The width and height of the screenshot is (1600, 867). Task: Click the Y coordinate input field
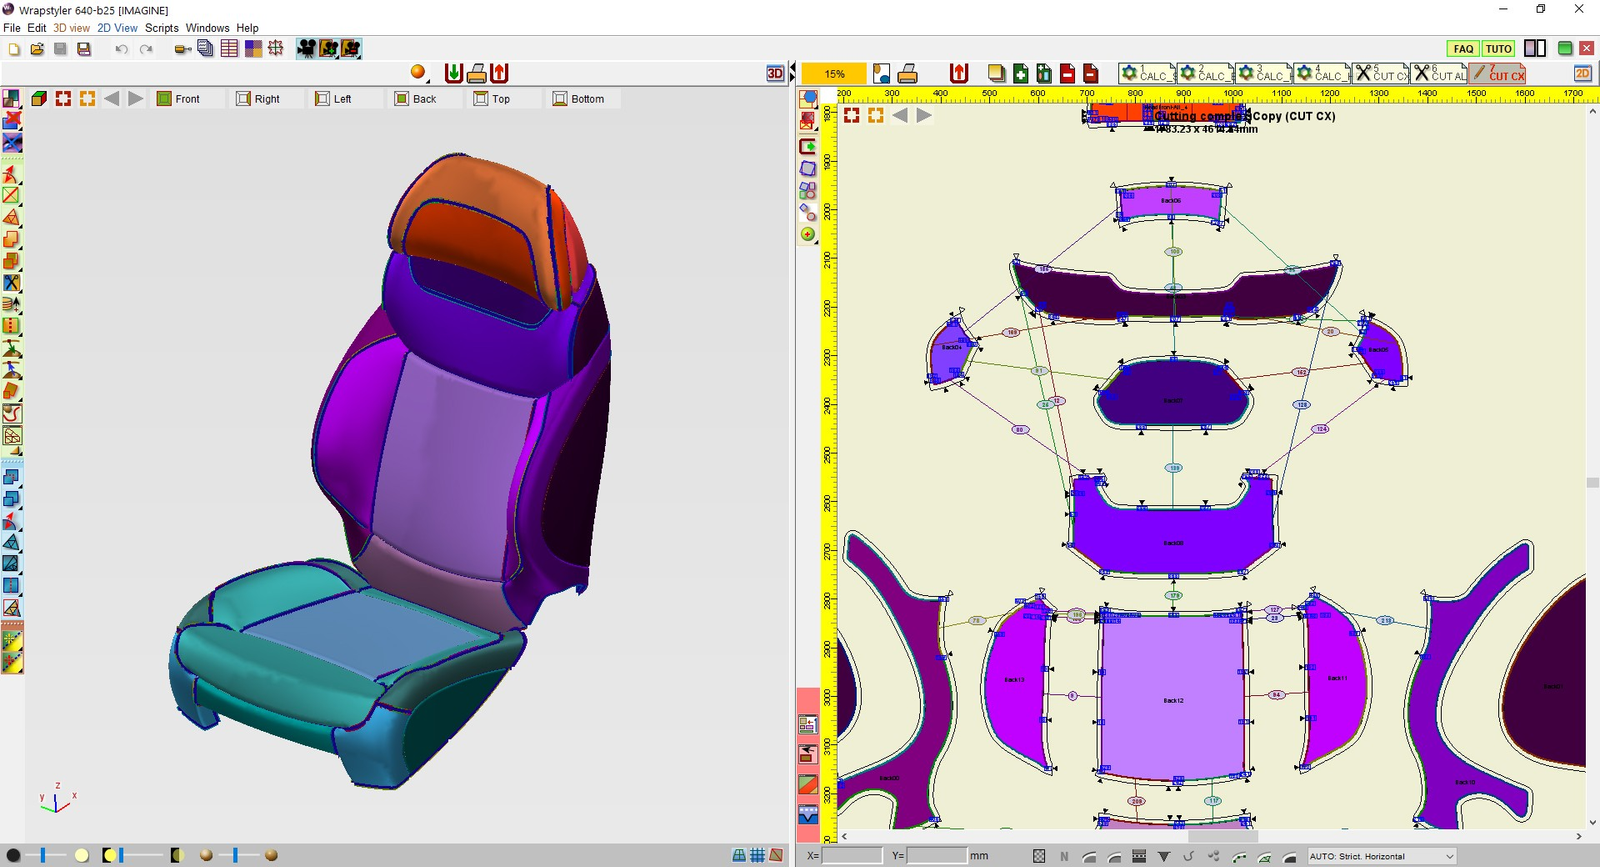pos(937,856)
